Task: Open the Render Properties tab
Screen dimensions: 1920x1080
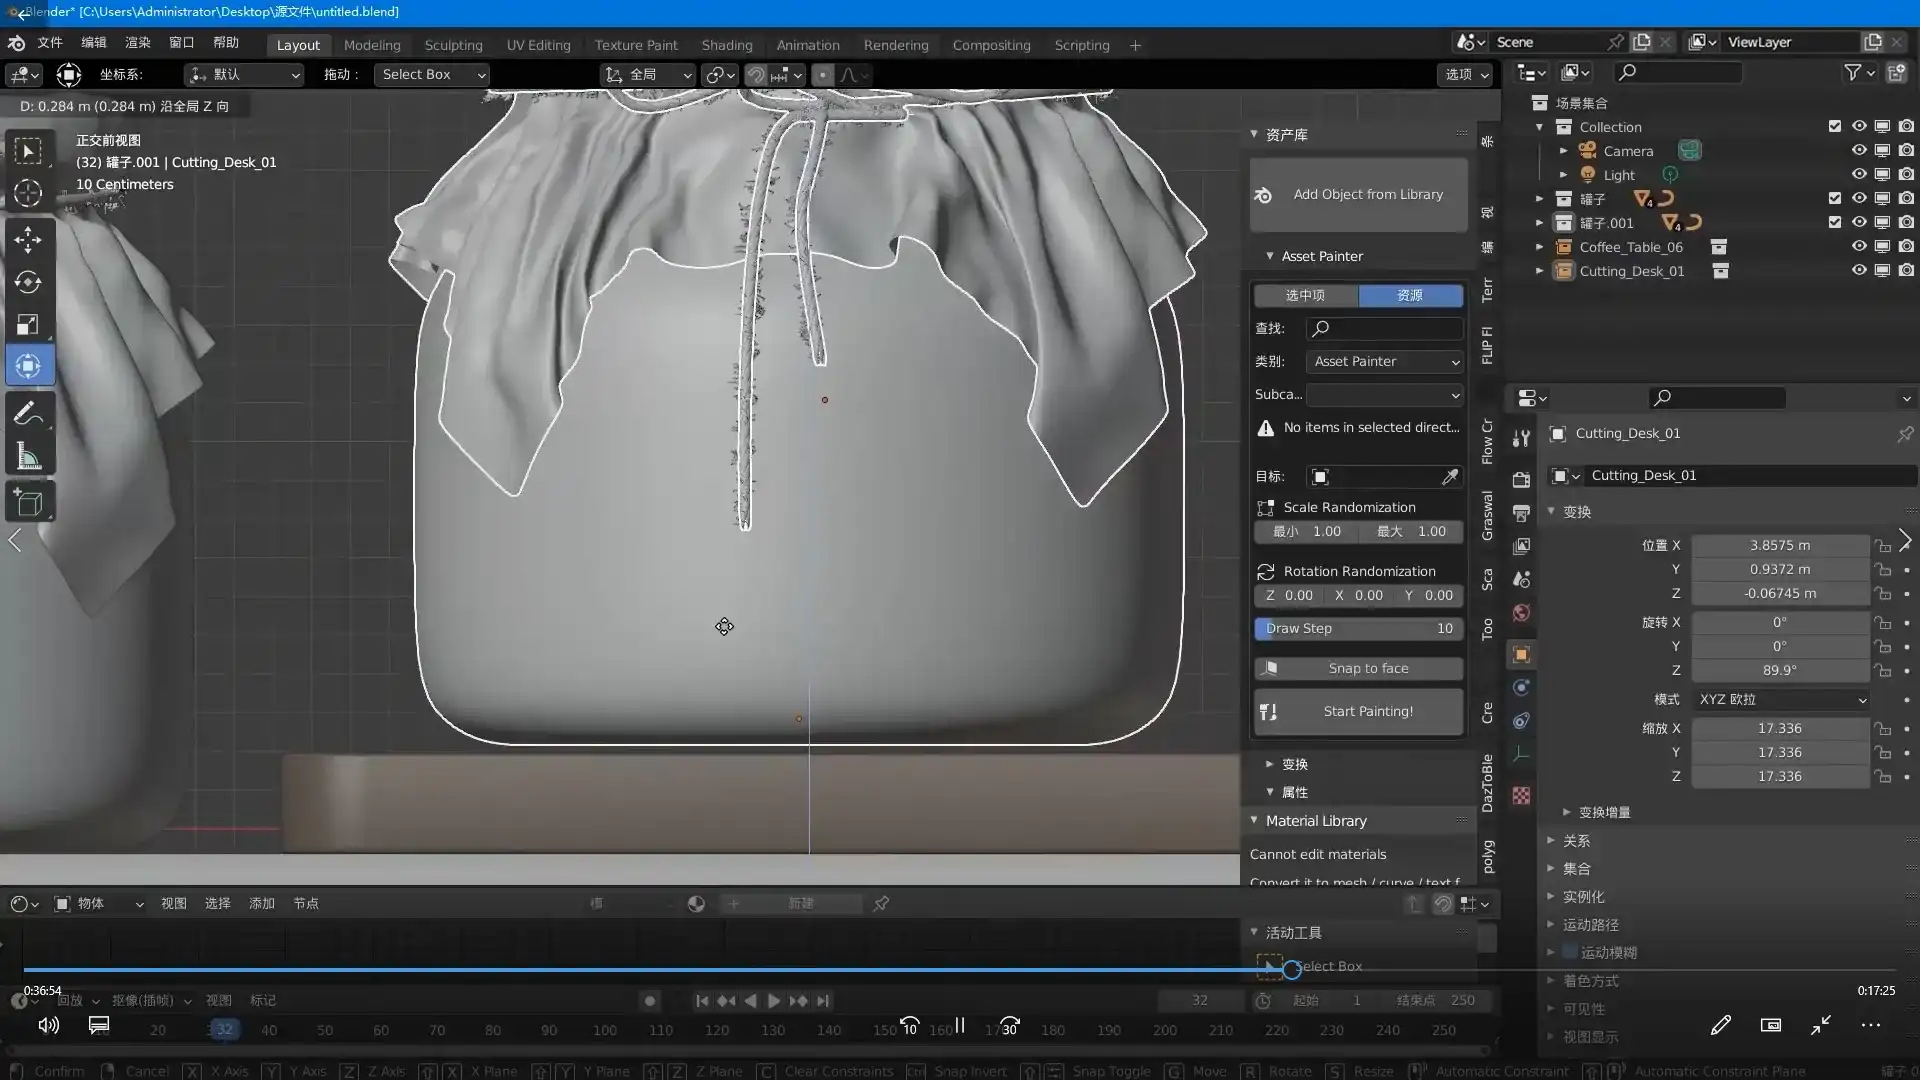Action: (1521, 479)
